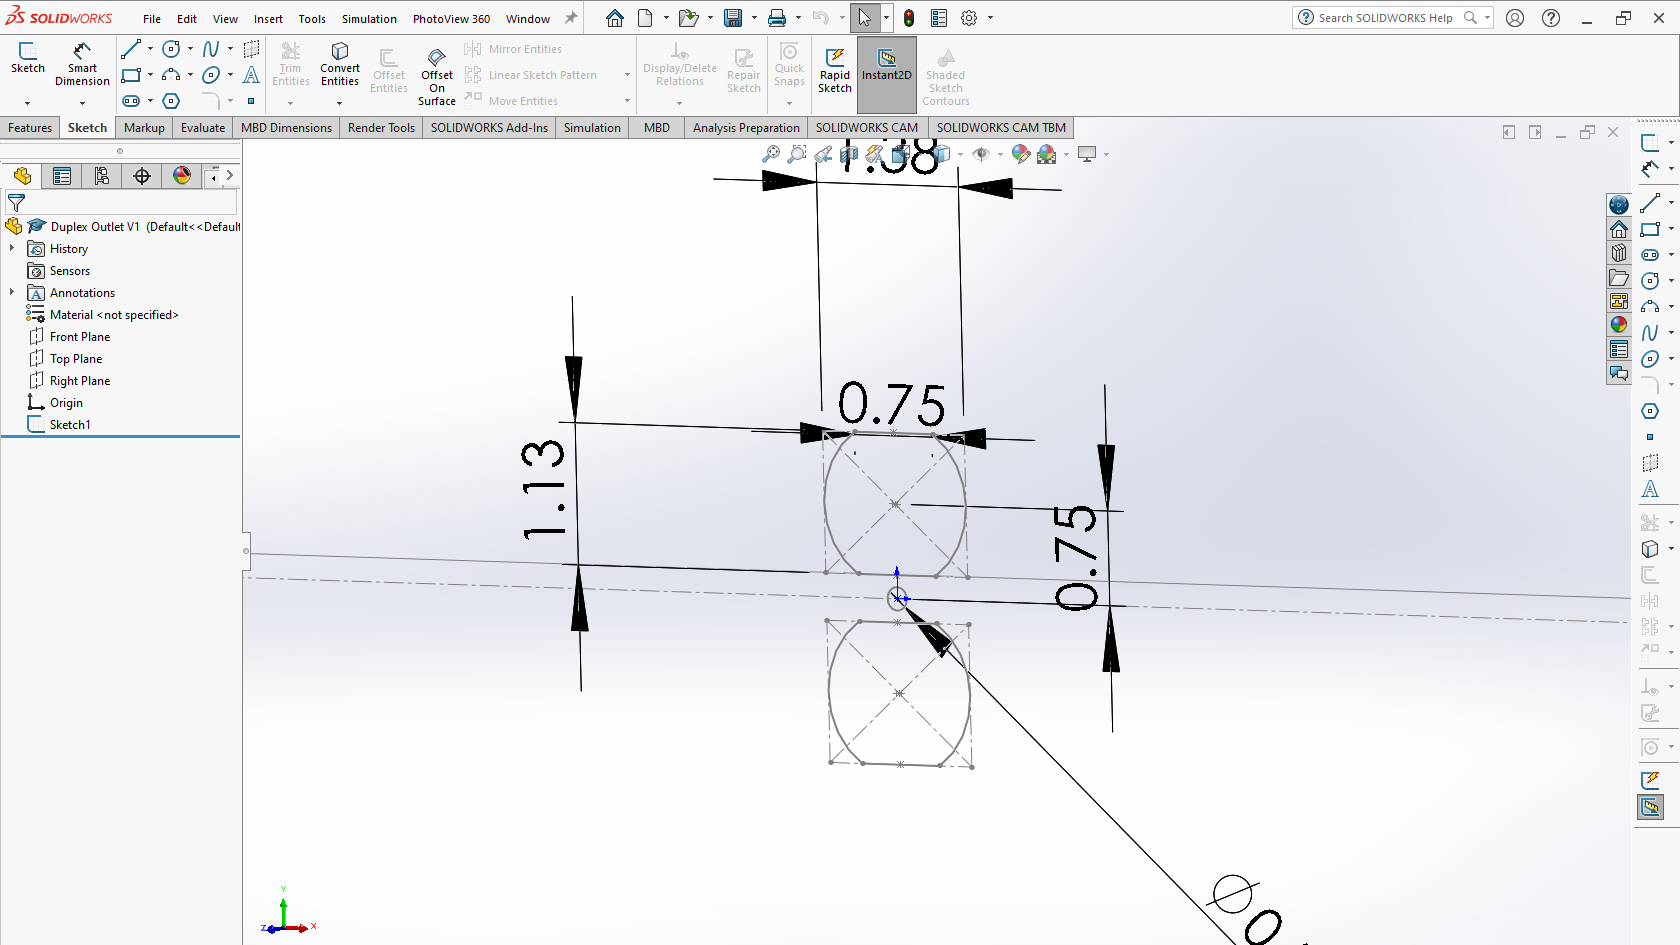Image resolution: width=1680 pixels, height=945 pixels.
Task: Open the Smart Dimension dropdown arrow
Action: coord(82,103)
